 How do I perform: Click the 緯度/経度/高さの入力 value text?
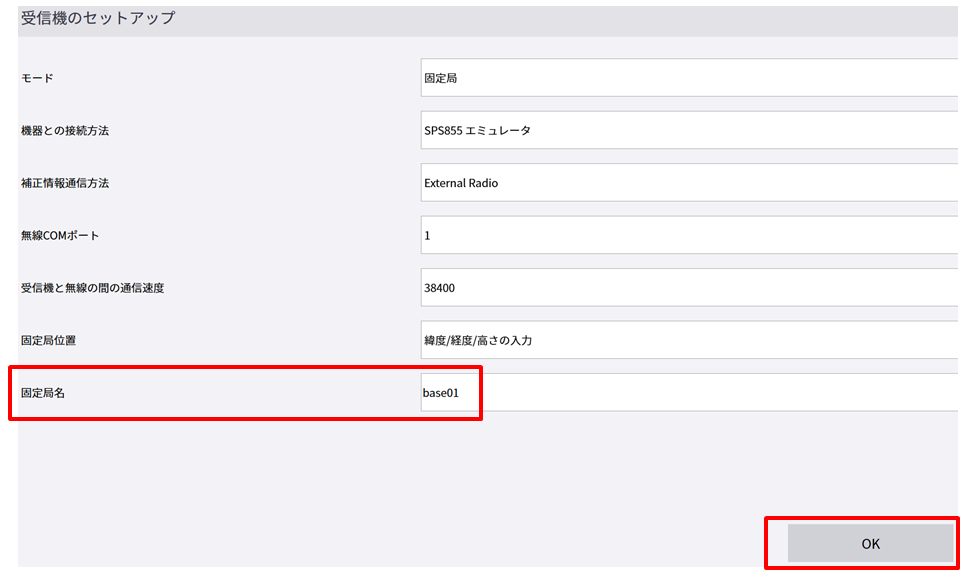coord(478,341)
